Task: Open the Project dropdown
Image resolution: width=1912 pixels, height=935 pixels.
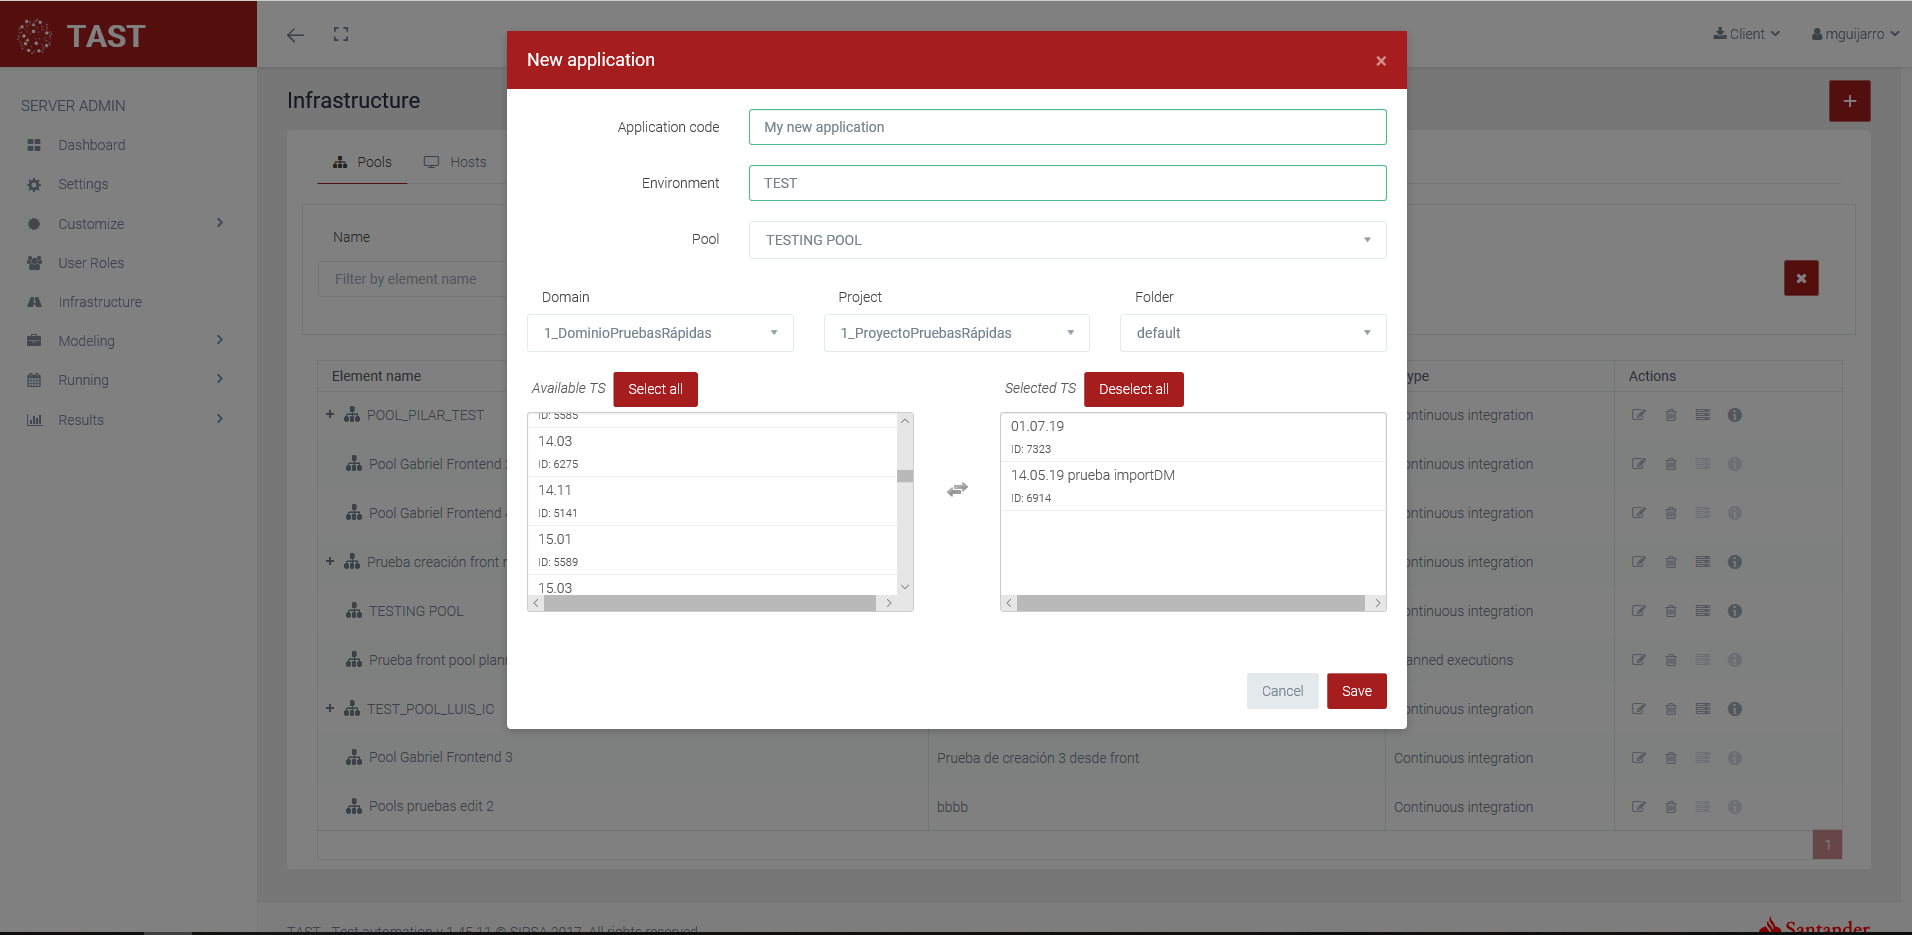Action: [955, 333]
